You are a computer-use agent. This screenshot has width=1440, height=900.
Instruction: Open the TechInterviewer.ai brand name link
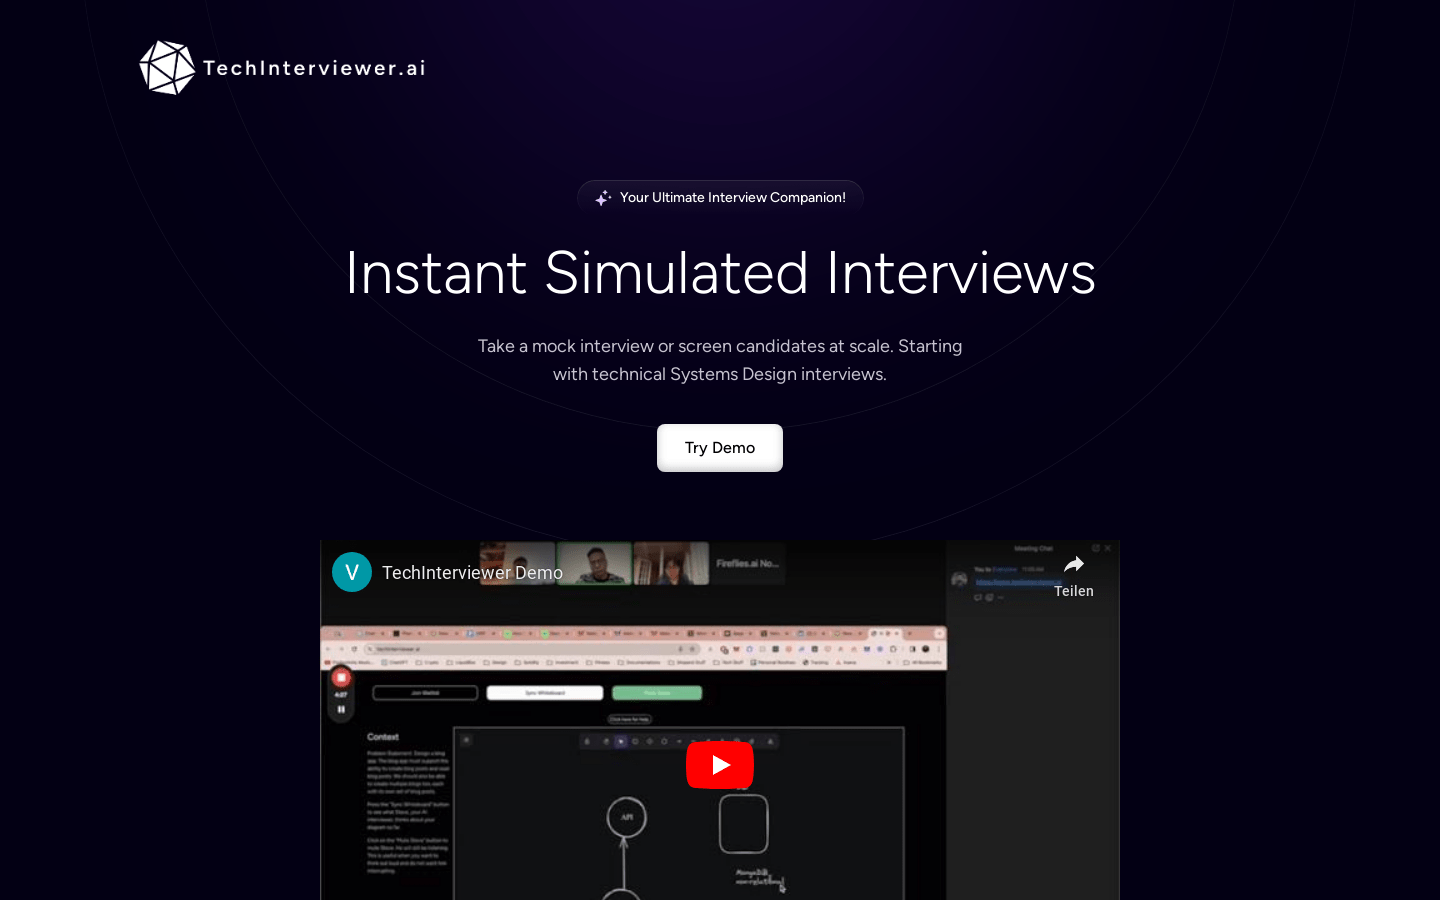pyautogui.click(x=314, y=68)
